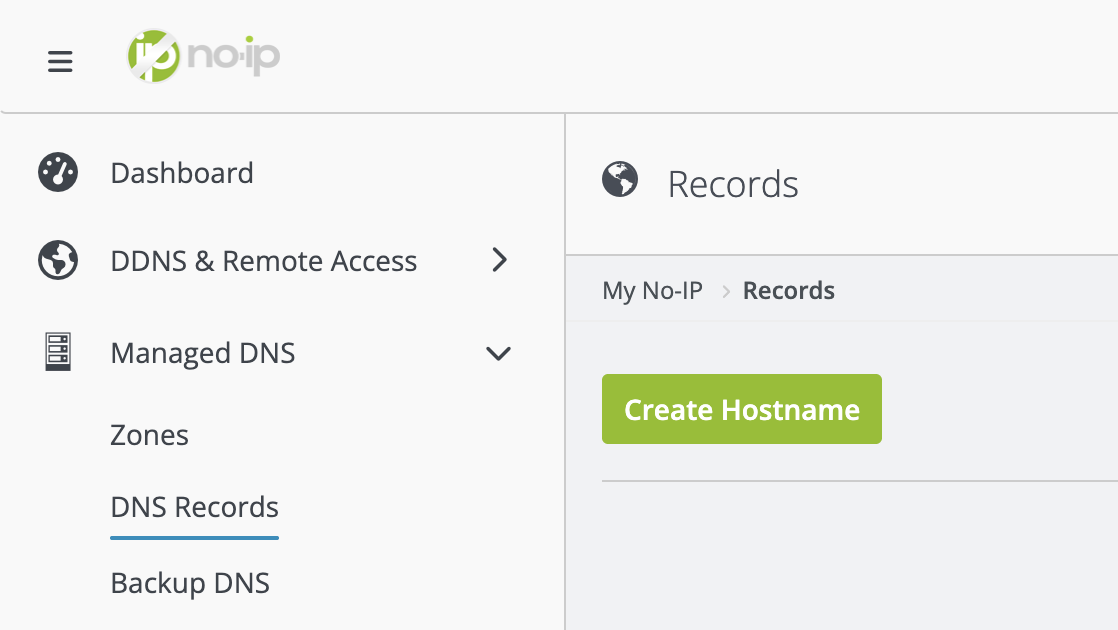1118x630 pixels.
Task: Click the bold Records breadcrumb
Action: coord(789,291)
